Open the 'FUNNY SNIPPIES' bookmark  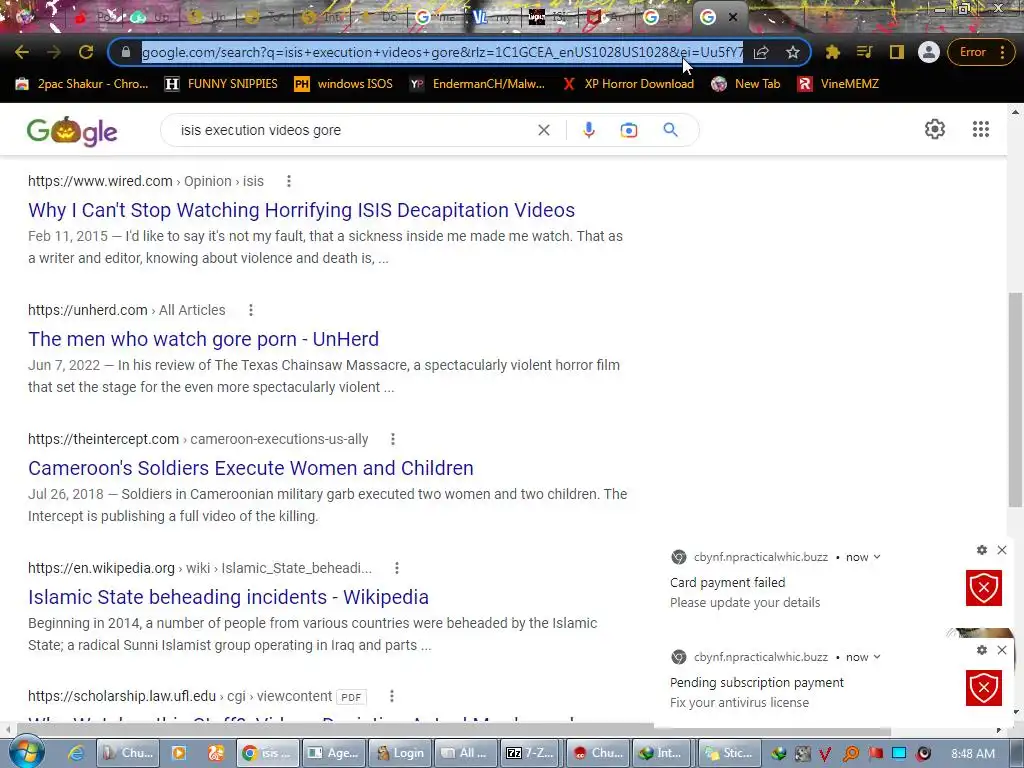point(221,84)
